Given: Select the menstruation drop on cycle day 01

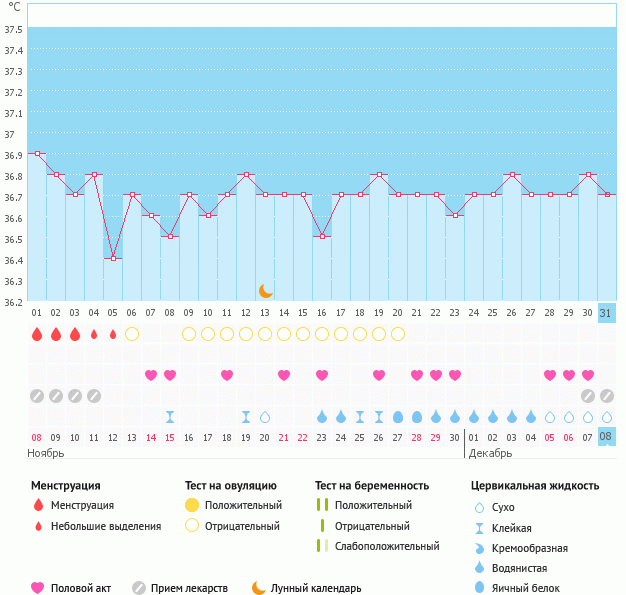Looking at the screenshot, I should 37,334.
